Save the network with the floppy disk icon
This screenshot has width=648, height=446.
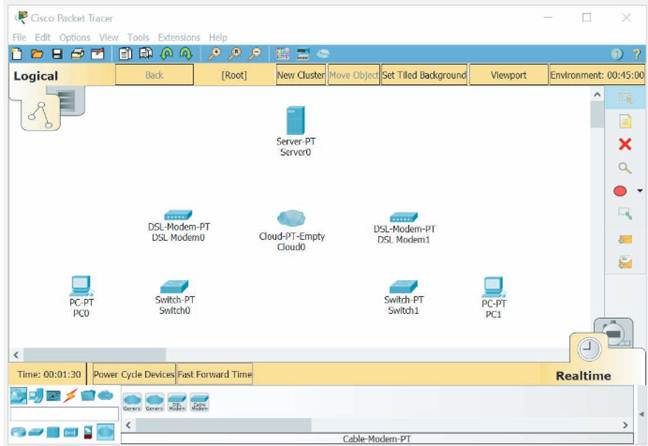pyautogui.click(x=57, y=54)
